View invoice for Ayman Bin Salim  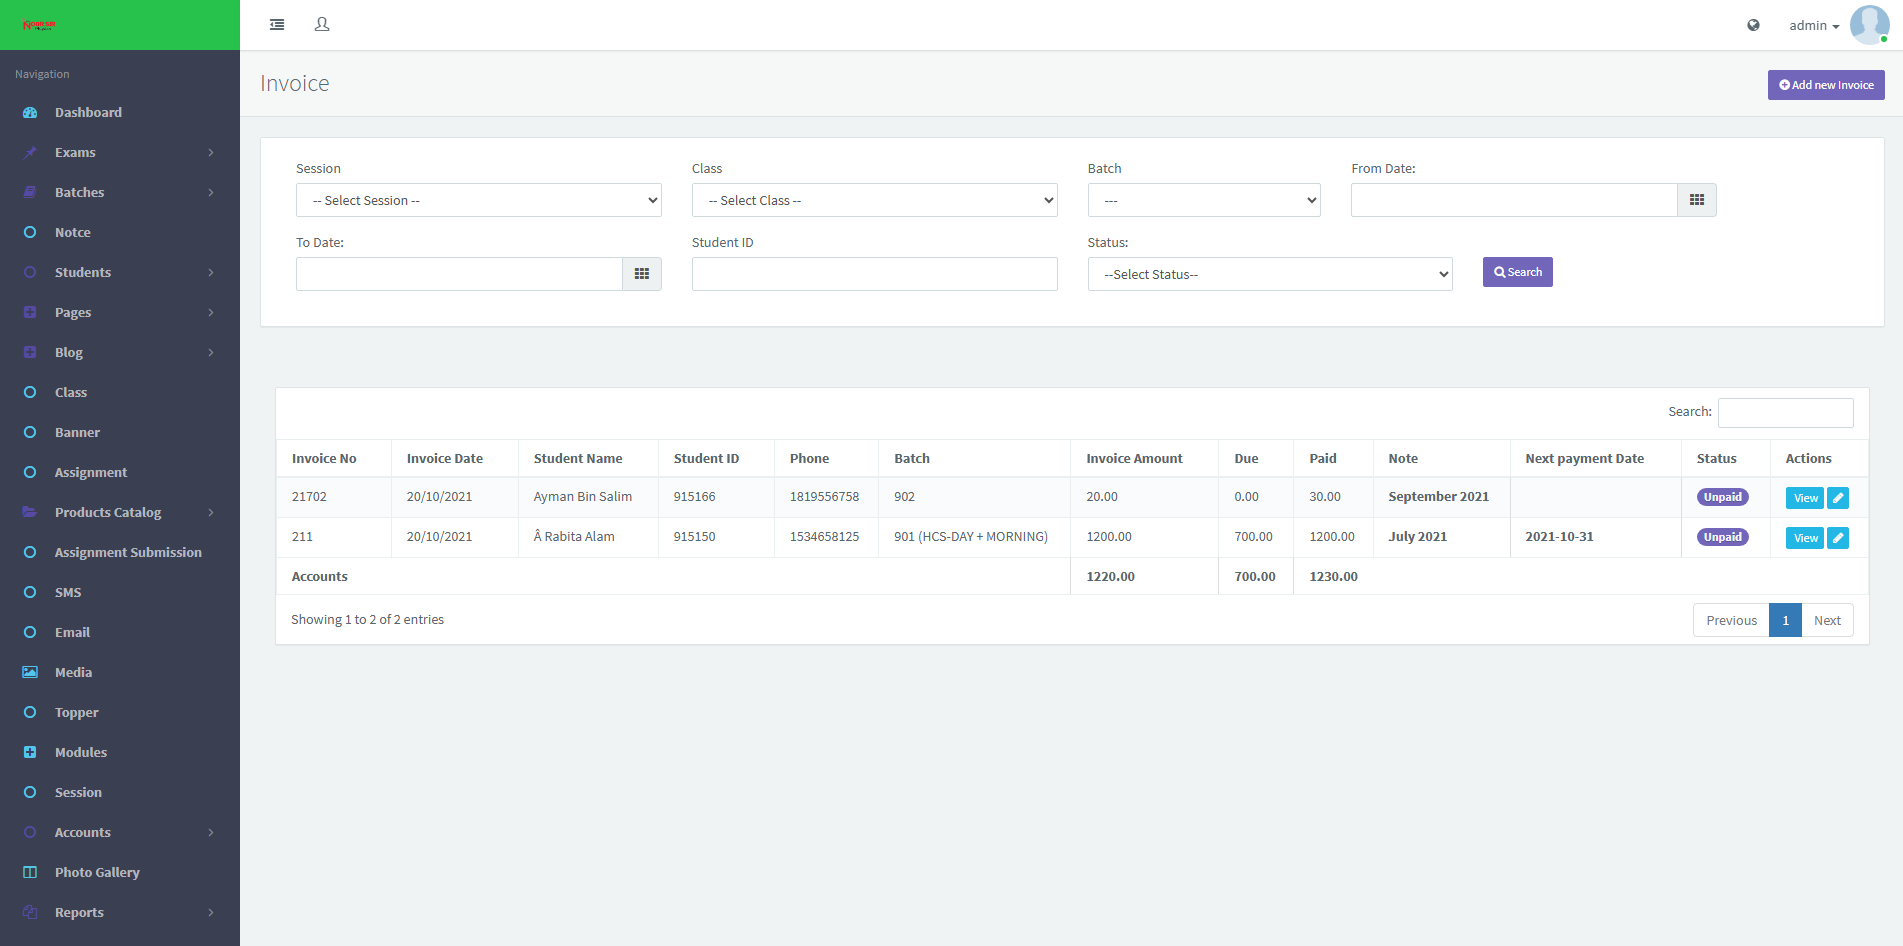[x=1804, y=498]
